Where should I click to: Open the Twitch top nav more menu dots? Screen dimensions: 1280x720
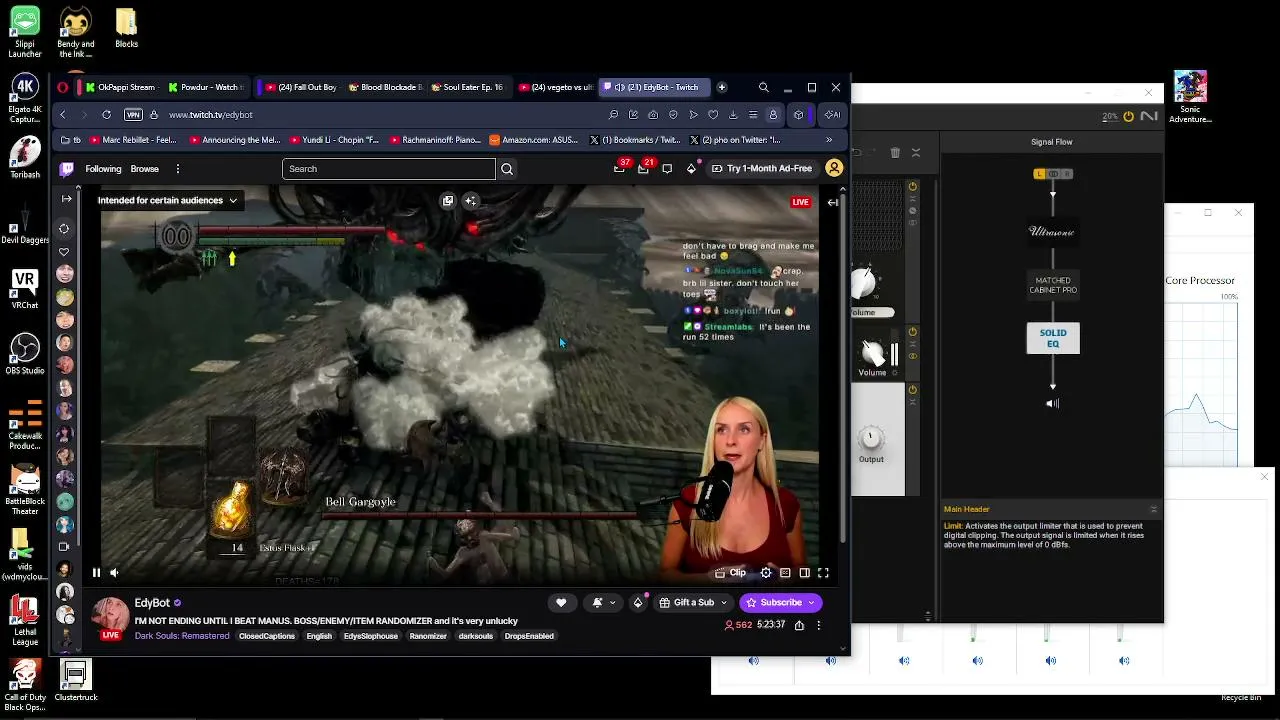[x=177, y=169]
